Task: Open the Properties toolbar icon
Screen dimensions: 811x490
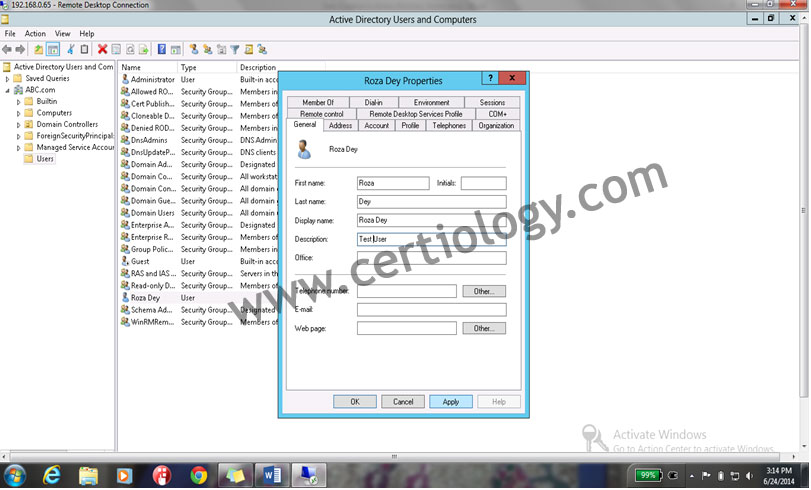Action: click(116, 50)
